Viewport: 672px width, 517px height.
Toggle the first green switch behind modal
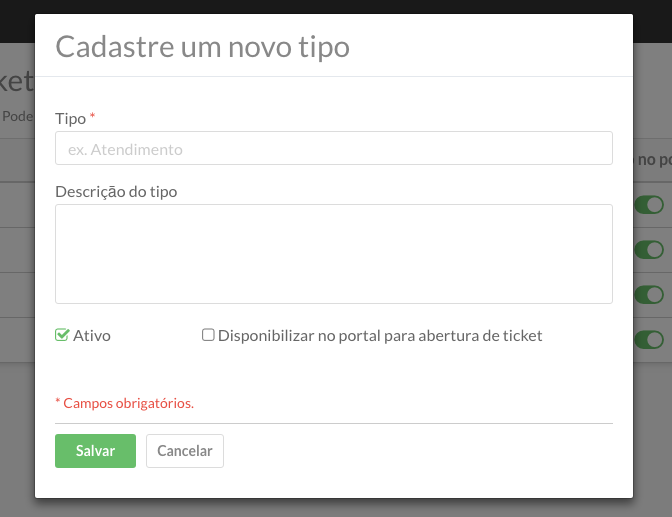[x=649, y=205]
